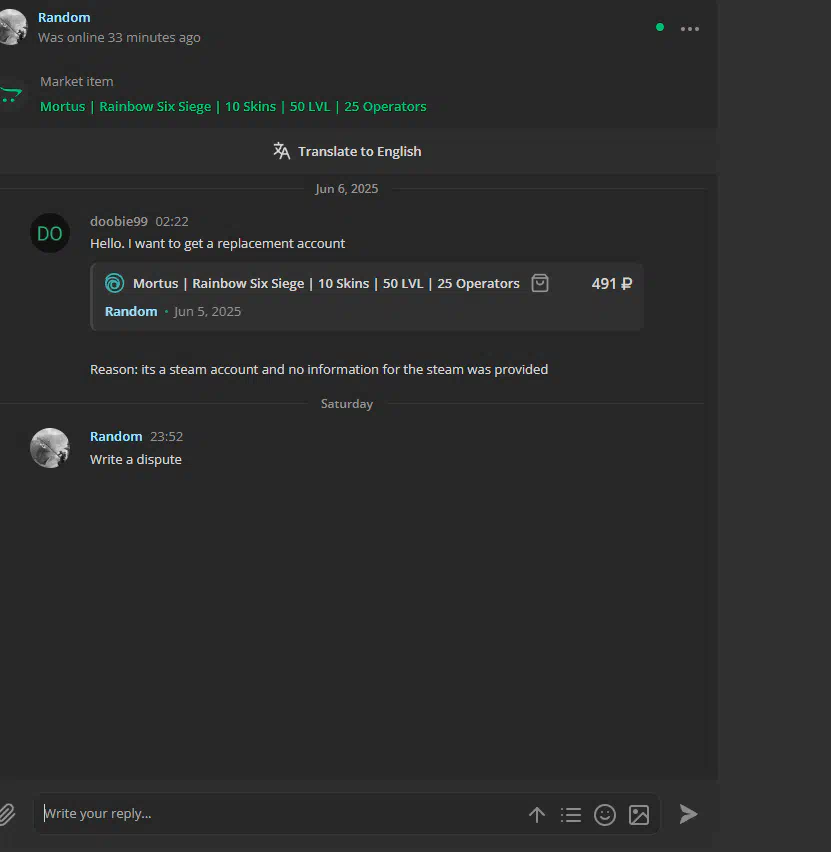831x852 pixels.
Task: Translate the conversation to English
Action: pyautogui.click(x=347, y=151)
